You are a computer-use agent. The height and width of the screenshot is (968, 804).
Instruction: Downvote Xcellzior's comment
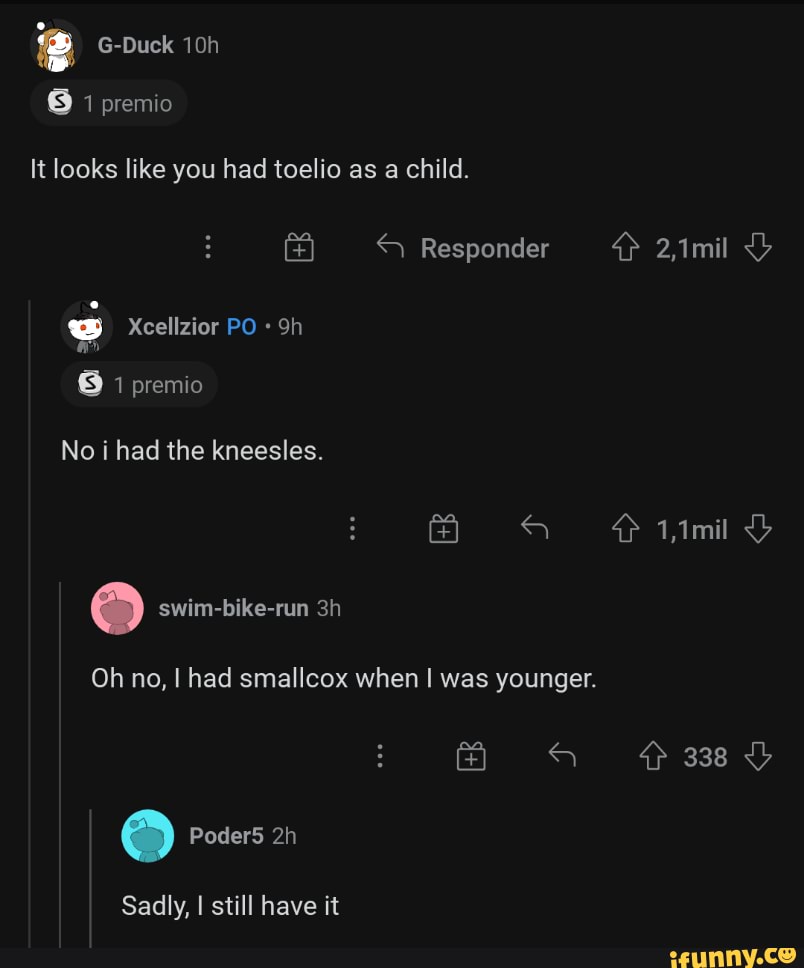[758, 529]
